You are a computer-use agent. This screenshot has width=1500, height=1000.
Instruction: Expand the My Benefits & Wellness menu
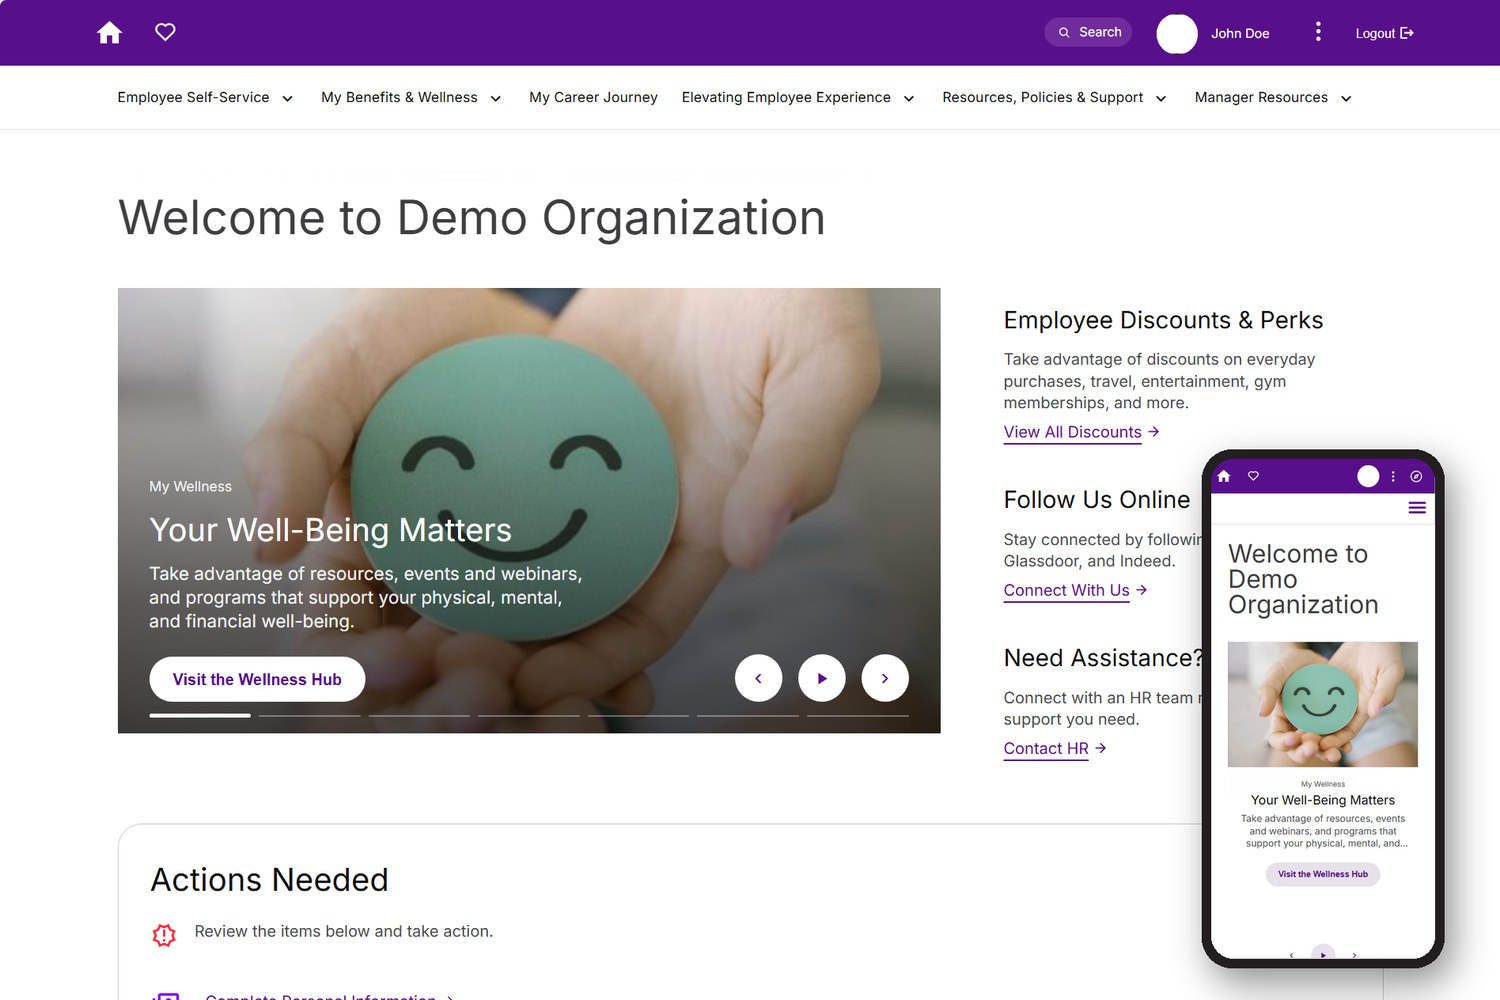pos(411,98)
